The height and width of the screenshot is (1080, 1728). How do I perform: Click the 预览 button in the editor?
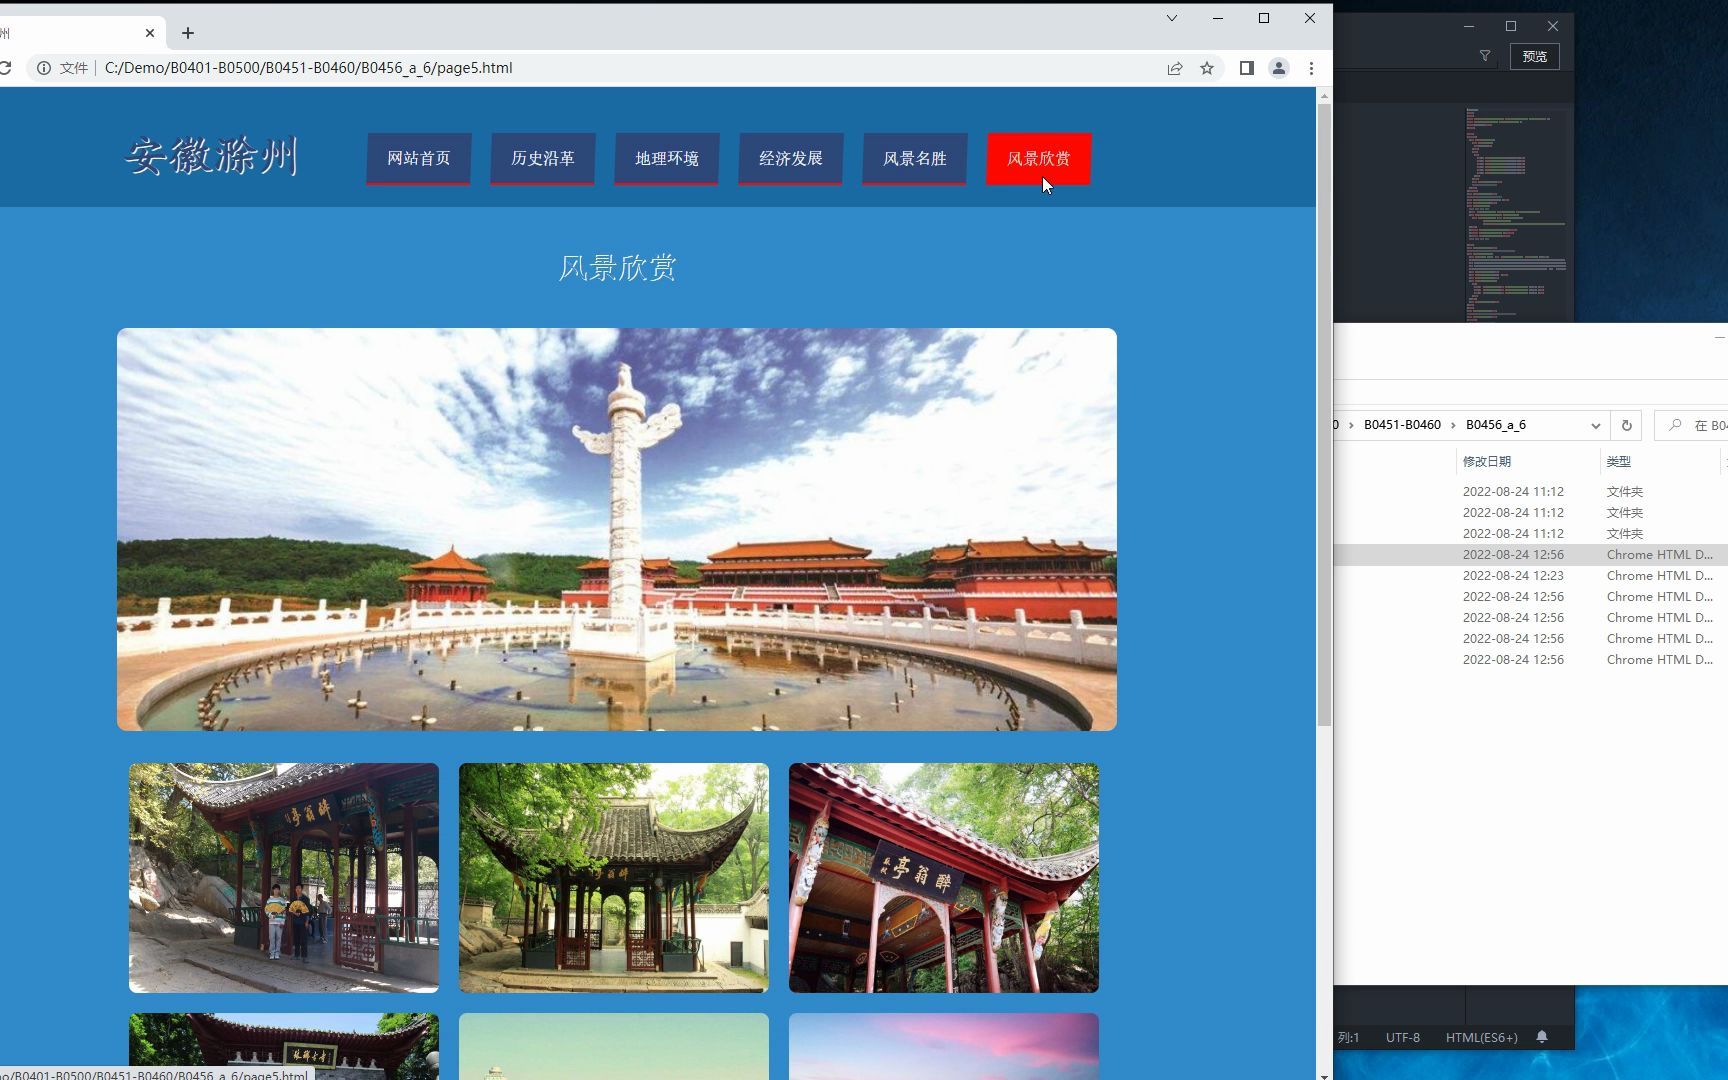click(1535, 57)
